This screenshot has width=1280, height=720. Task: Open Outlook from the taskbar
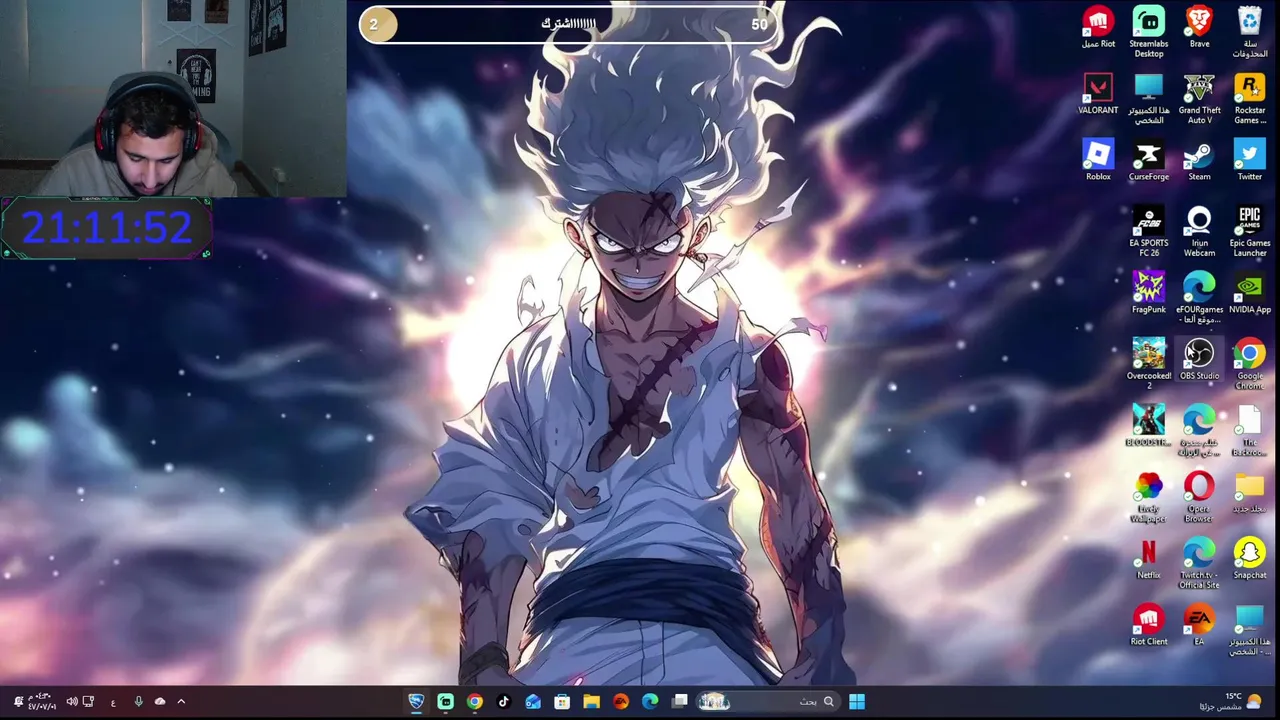(x=533, y=701)
